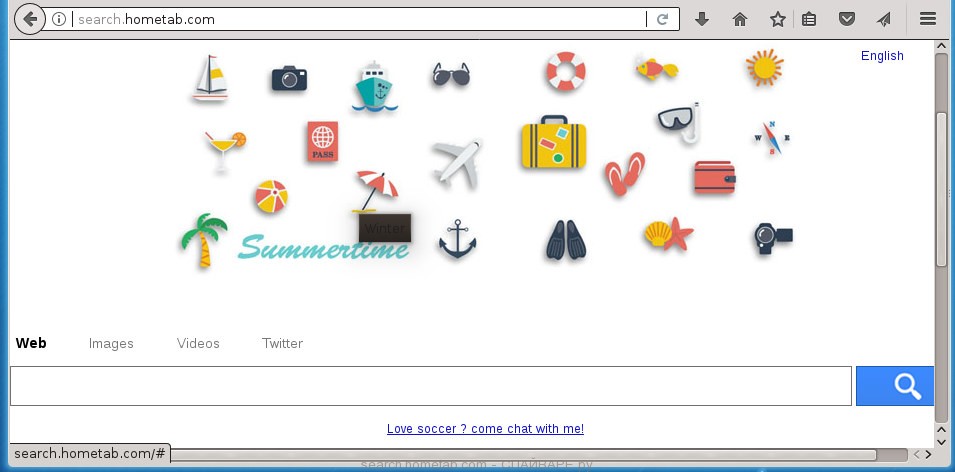Click the search.hometab.com address bar
This screenshot has height=472, width=955.
click(x=359, y=19)
